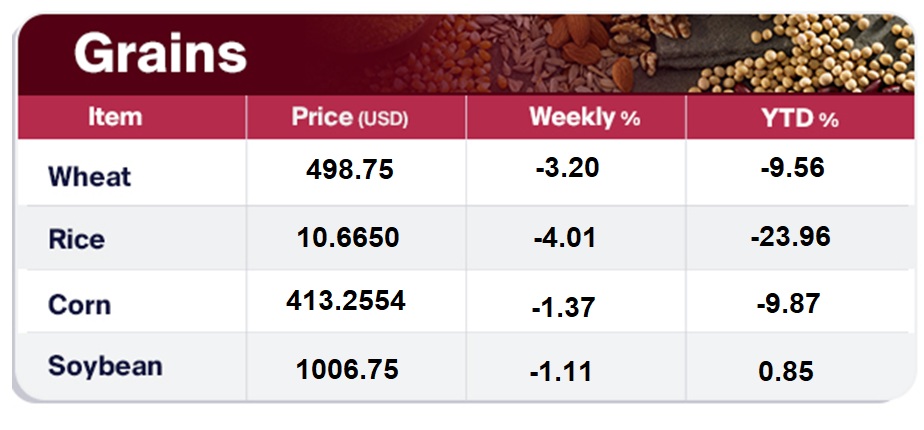This screenshot has width=924, height=430.
Task: Select the Price (USD) column header
Action: point(350,117)
